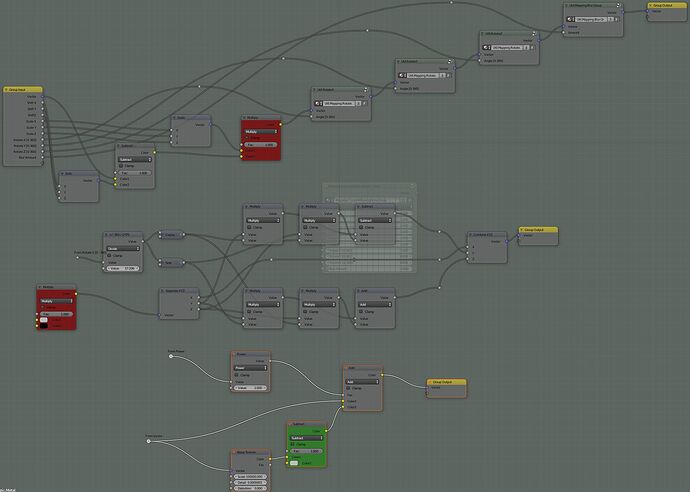Select the collapsed Cosine node

[x=171, y=235]
